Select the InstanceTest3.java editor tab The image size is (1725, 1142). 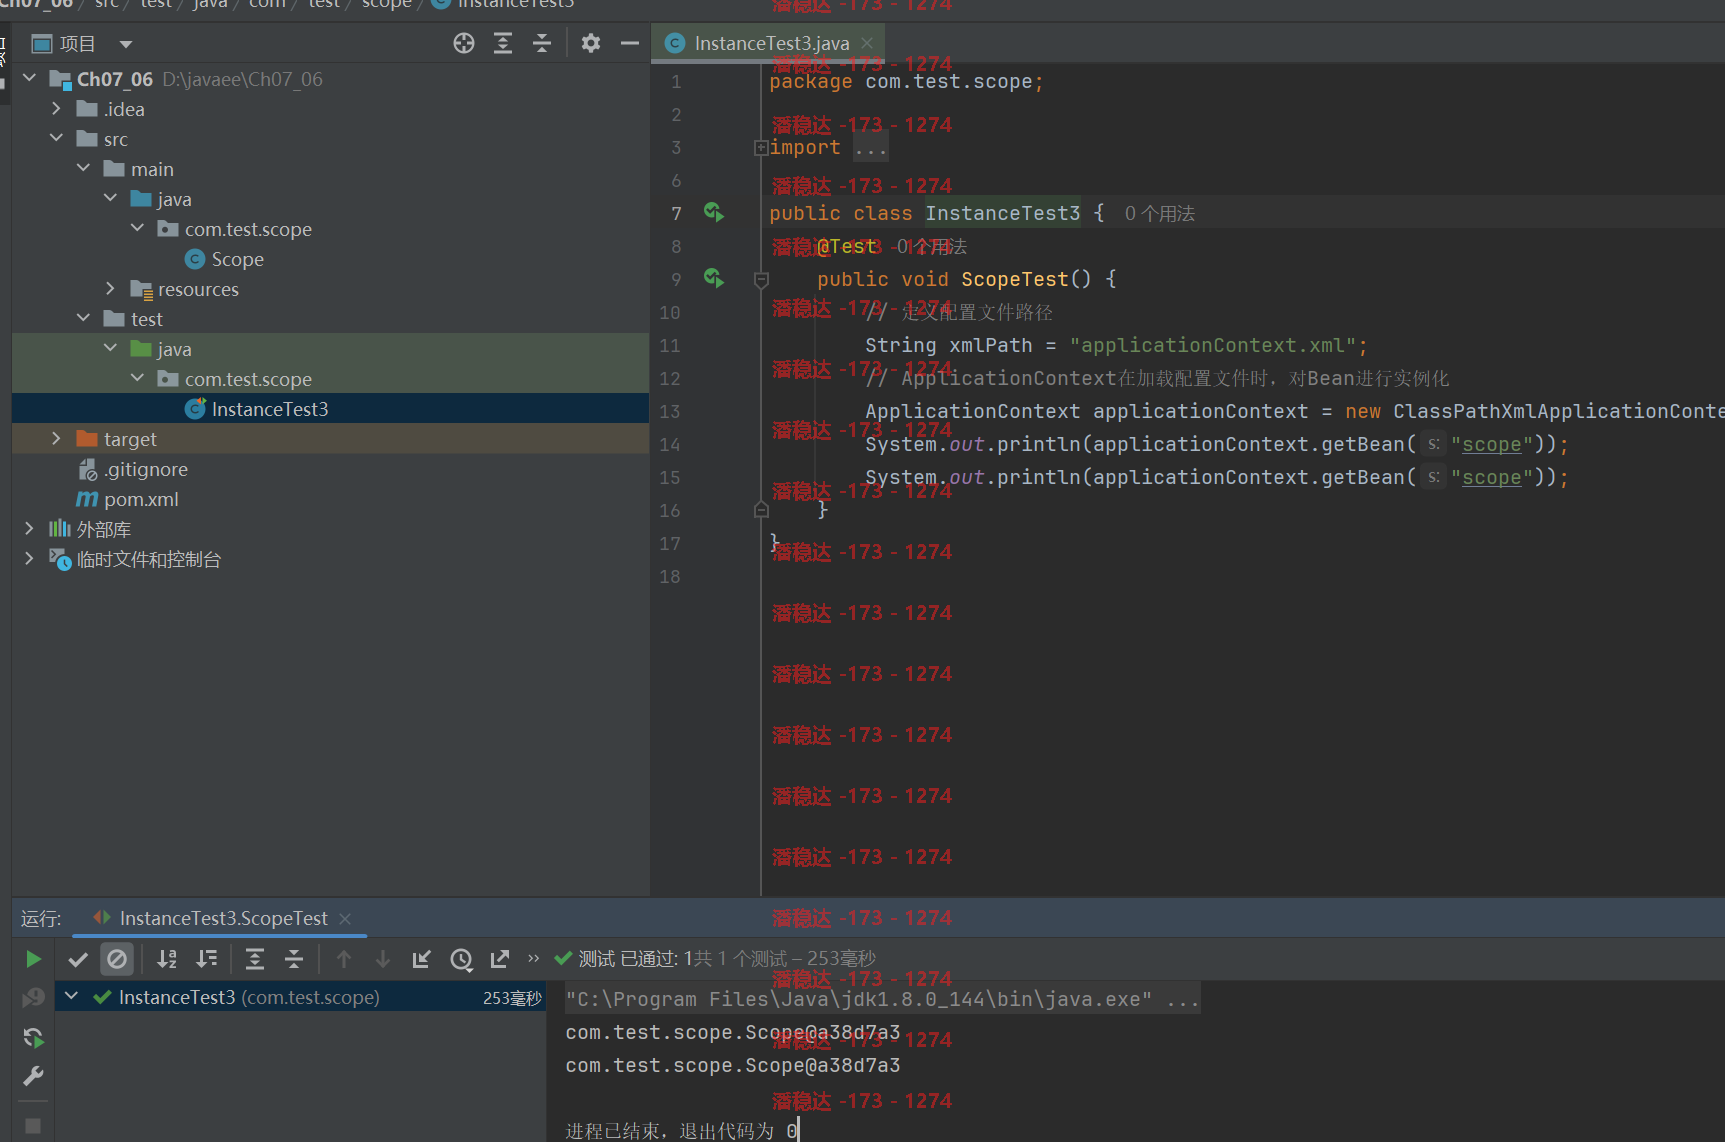click(768, 43)
